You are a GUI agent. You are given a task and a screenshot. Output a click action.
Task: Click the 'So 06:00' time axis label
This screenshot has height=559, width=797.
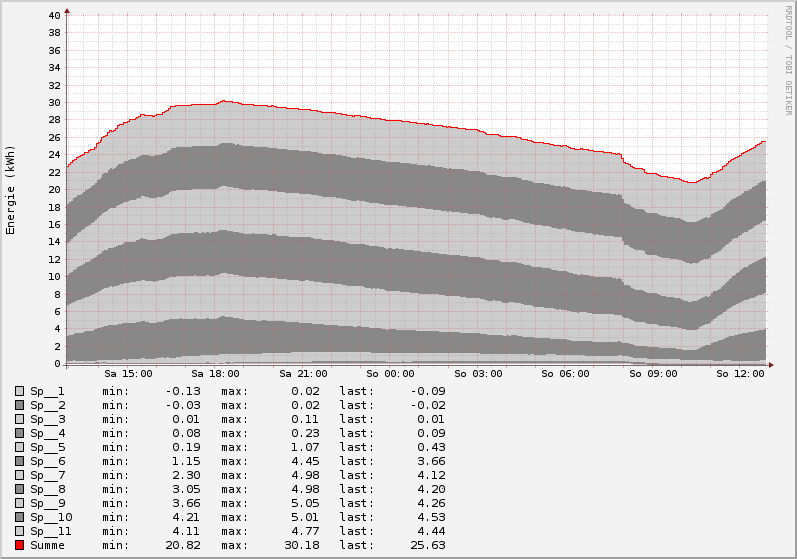(x=566, y=374)
